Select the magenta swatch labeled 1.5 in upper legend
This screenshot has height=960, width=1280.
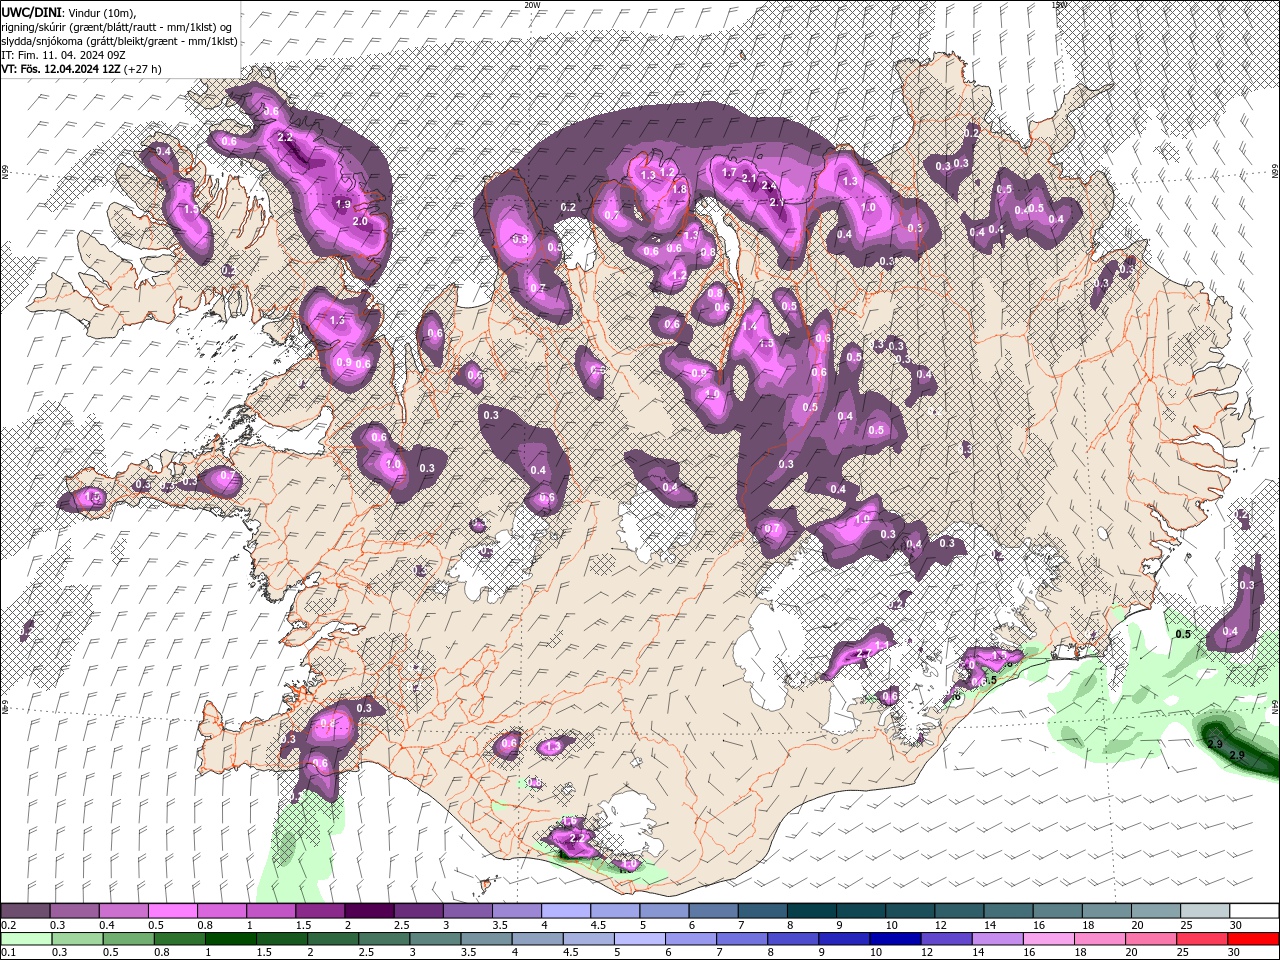pos(319,910)
